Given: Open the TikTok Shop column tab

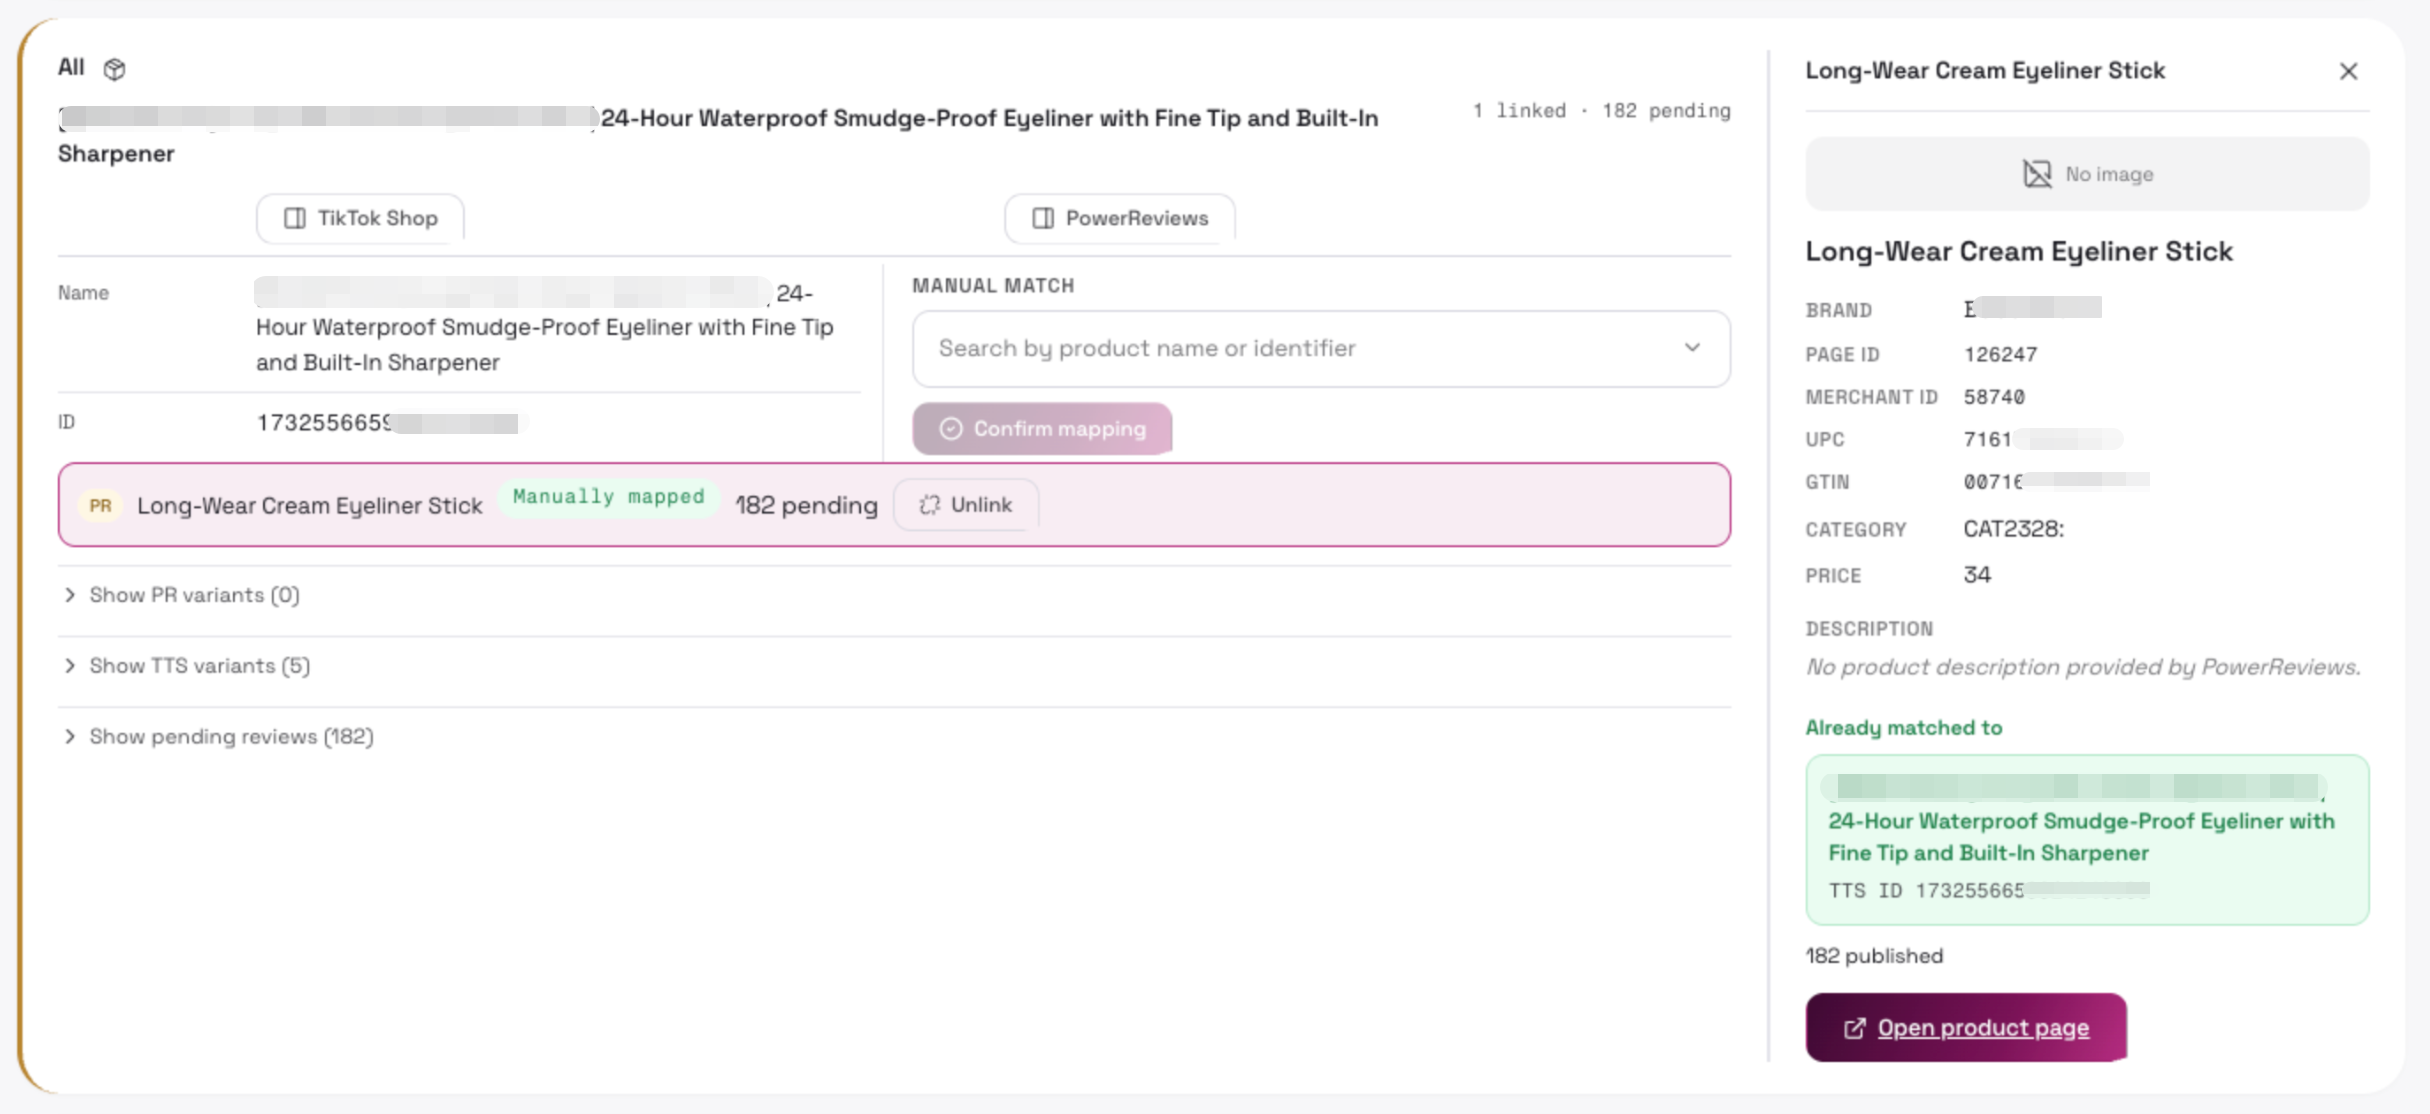Looking at the screenshot, I should (x=360, y=218).
